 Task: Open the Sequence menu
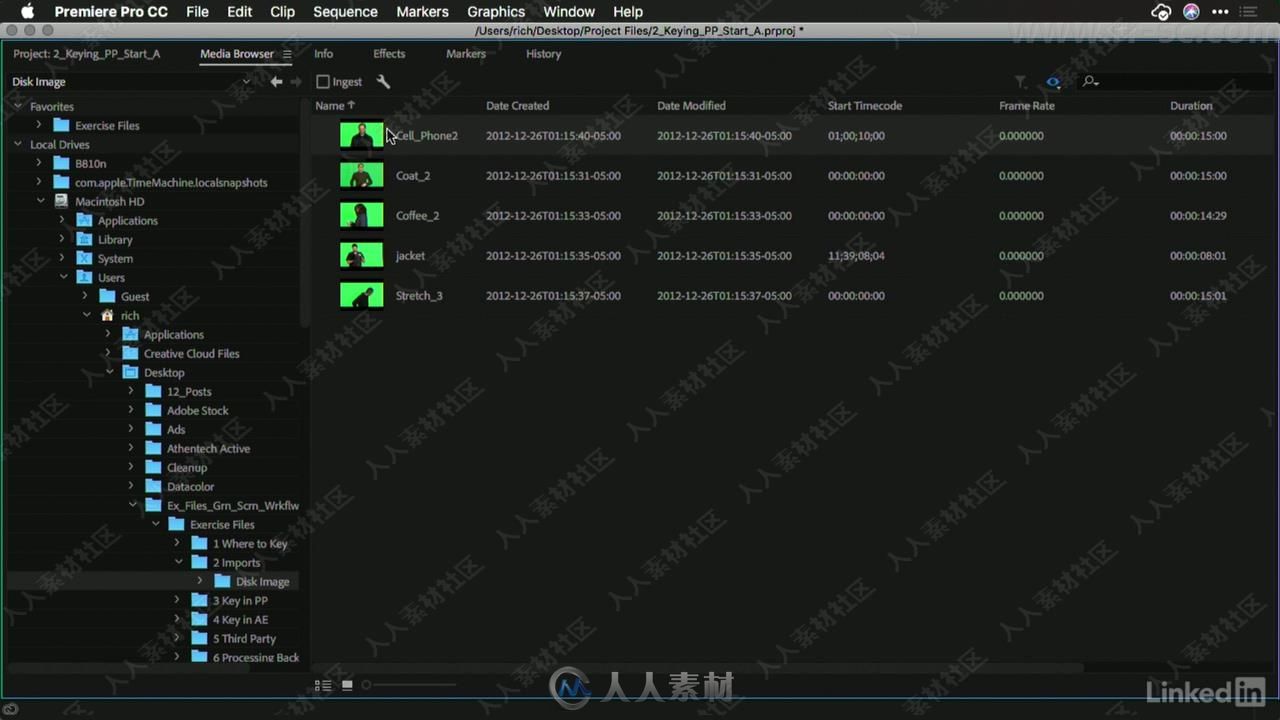345,12
